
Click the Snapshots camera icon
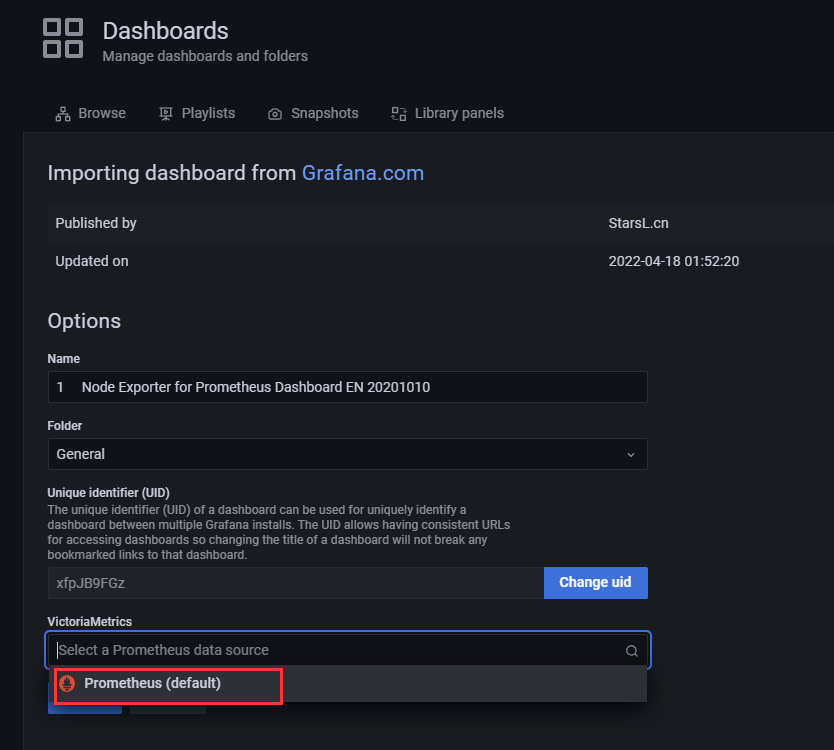(x=275, y=114)
